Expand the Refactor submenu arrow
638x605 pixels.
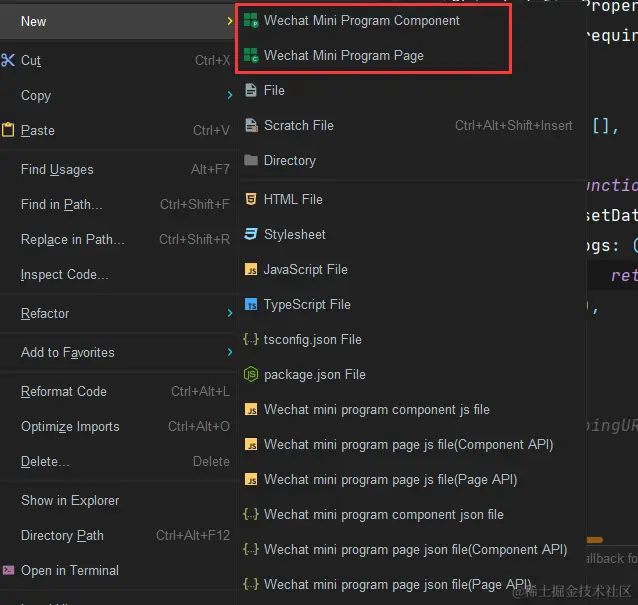230,313
